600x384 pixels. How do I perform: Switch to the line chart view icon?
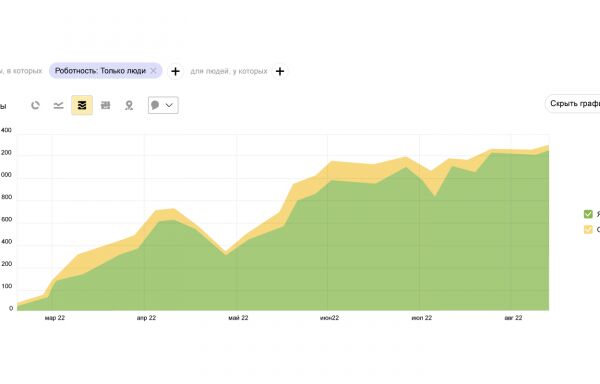[58, 105]
